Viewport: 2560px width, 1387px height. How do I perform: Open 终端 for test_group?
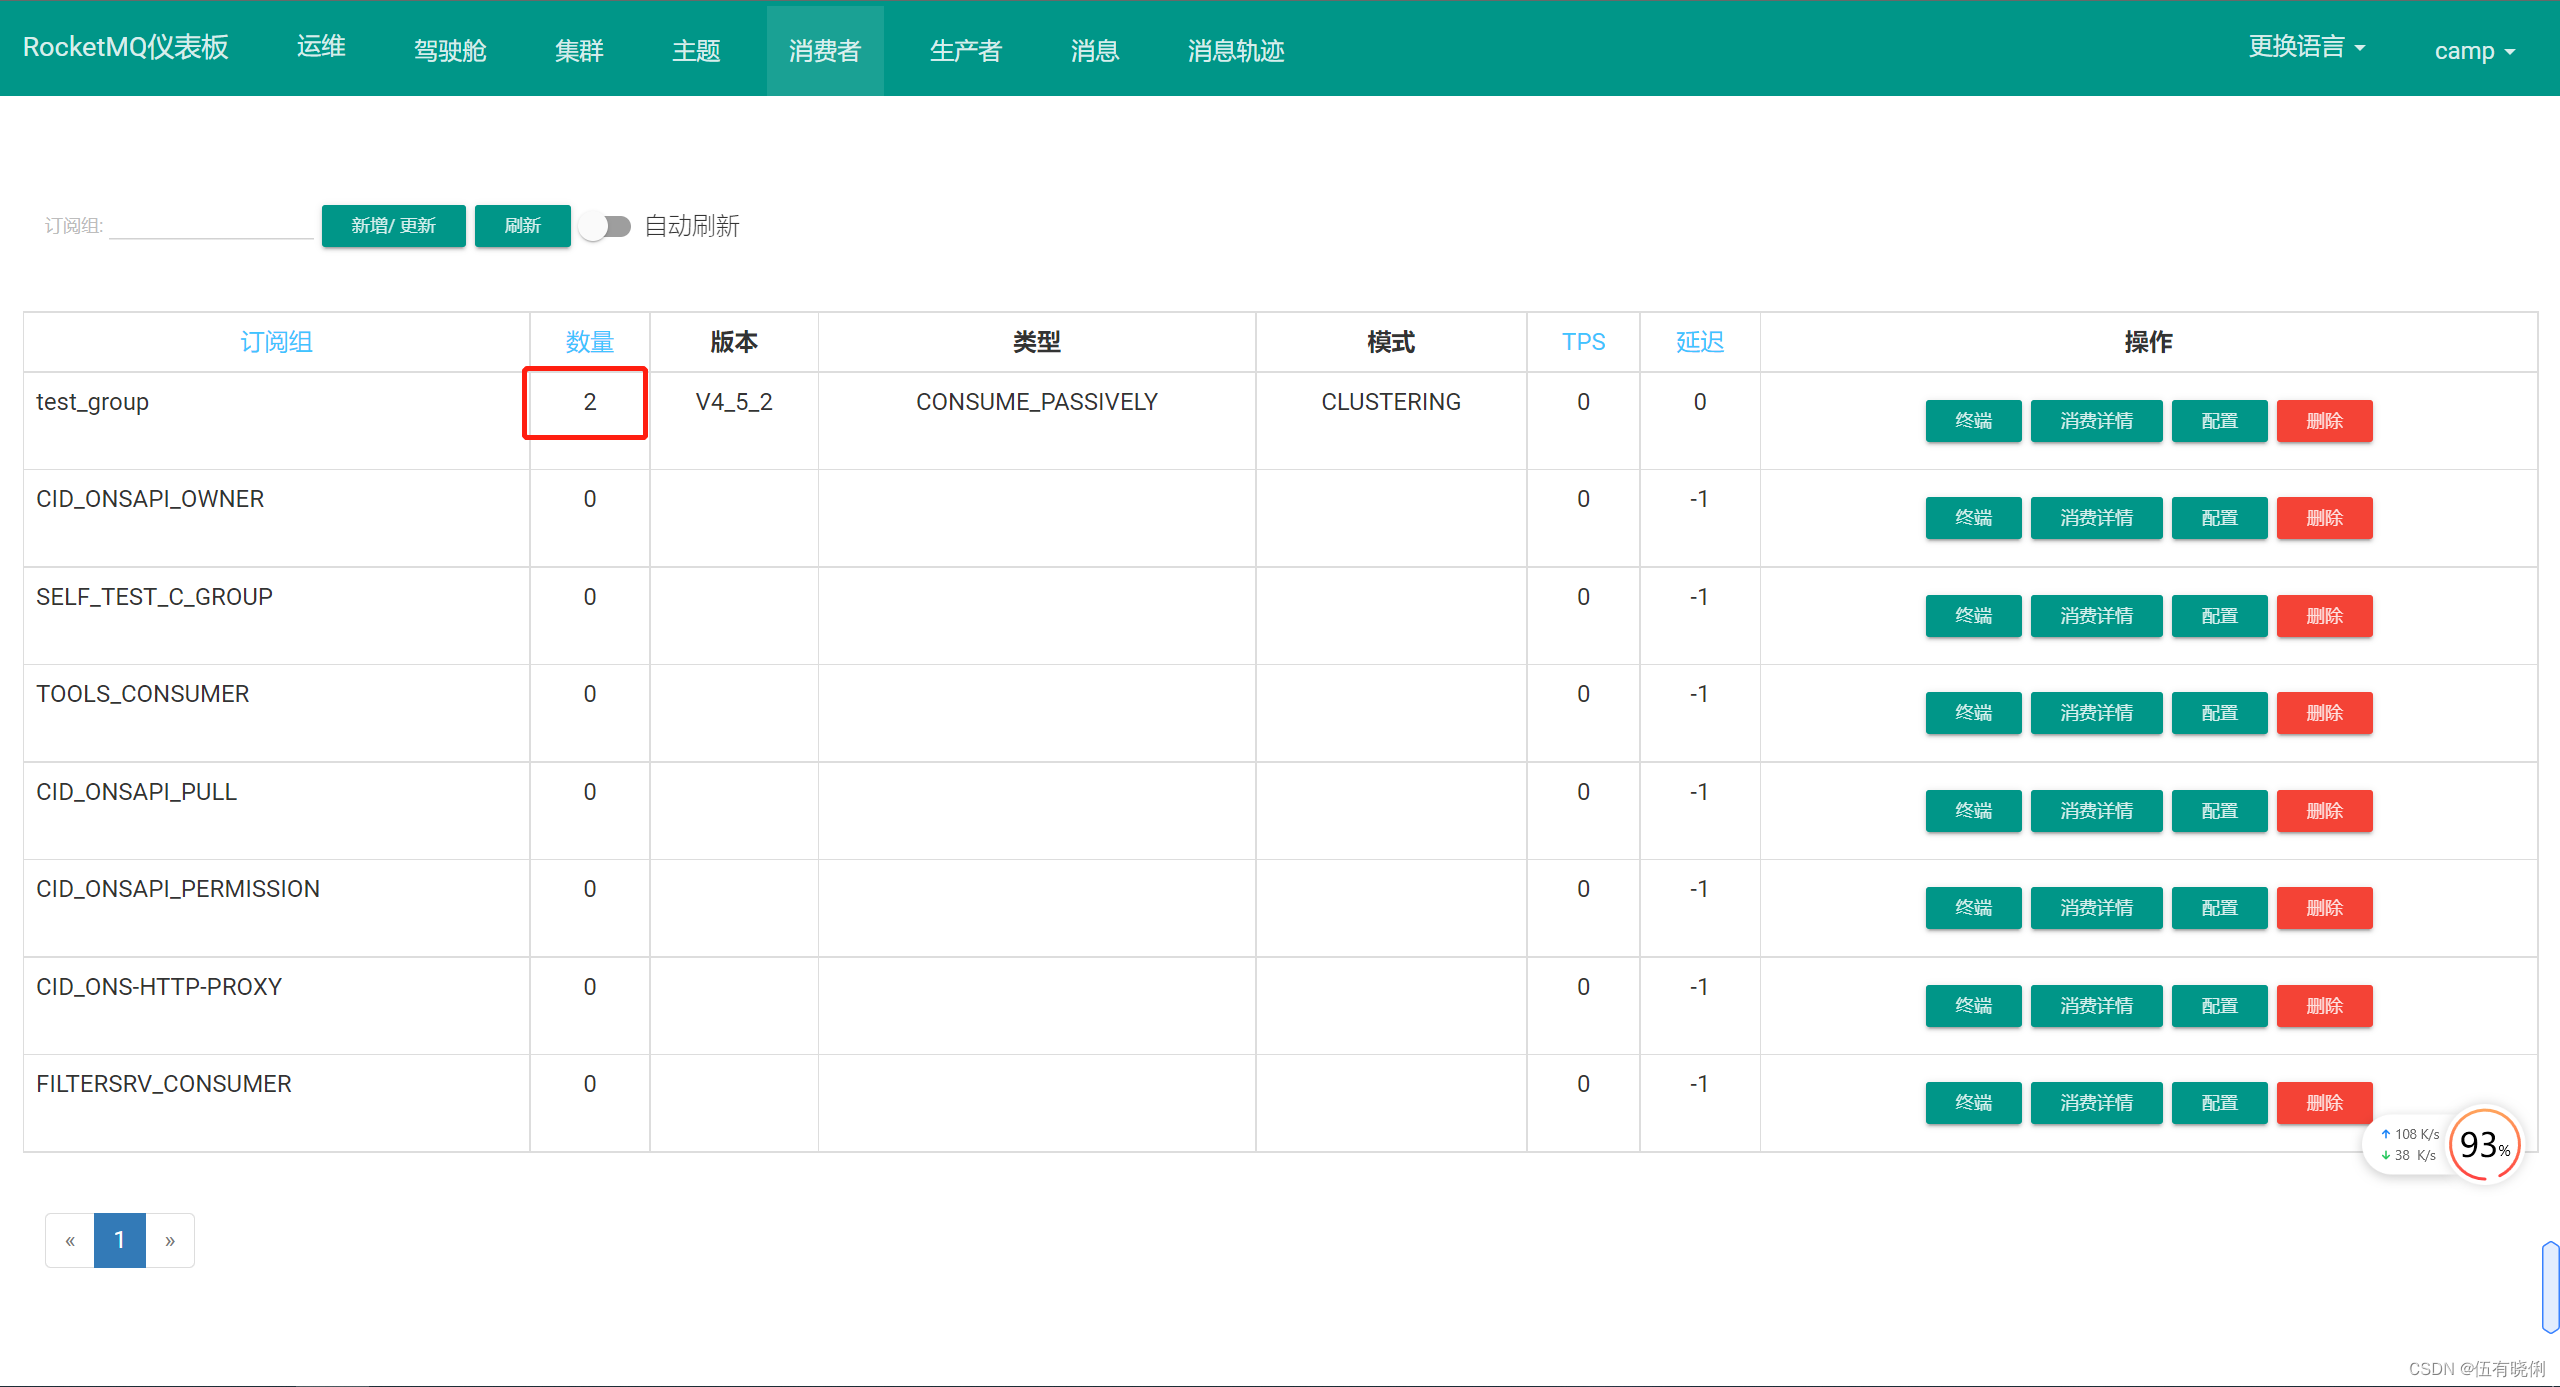pyautogui.click(x=1973, y=421)
